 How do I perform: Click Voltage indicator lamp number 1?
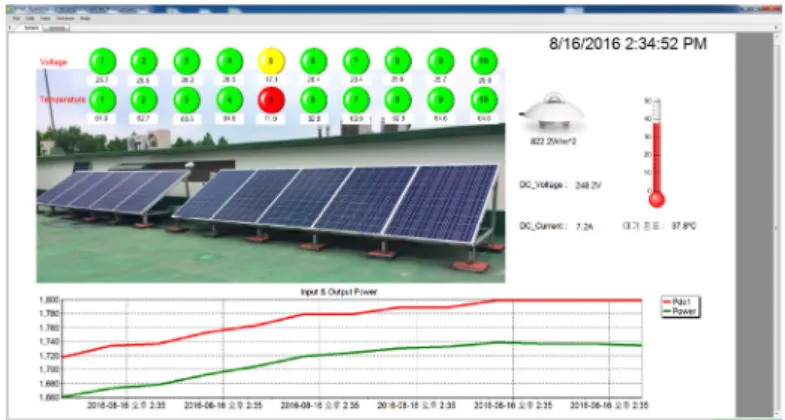(103, 61)
